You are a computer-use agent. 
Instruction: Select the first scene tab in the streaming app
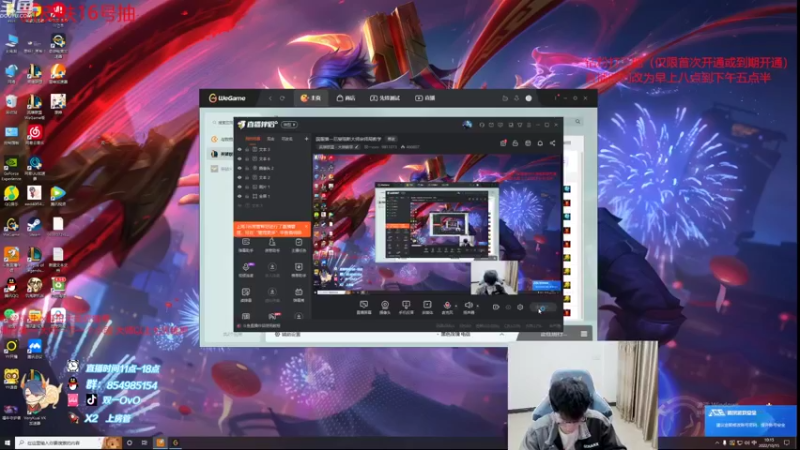pos(253,139)
